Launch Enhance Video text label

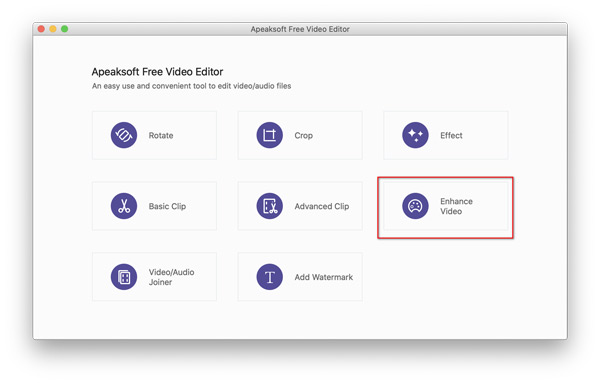click(456, 206)
